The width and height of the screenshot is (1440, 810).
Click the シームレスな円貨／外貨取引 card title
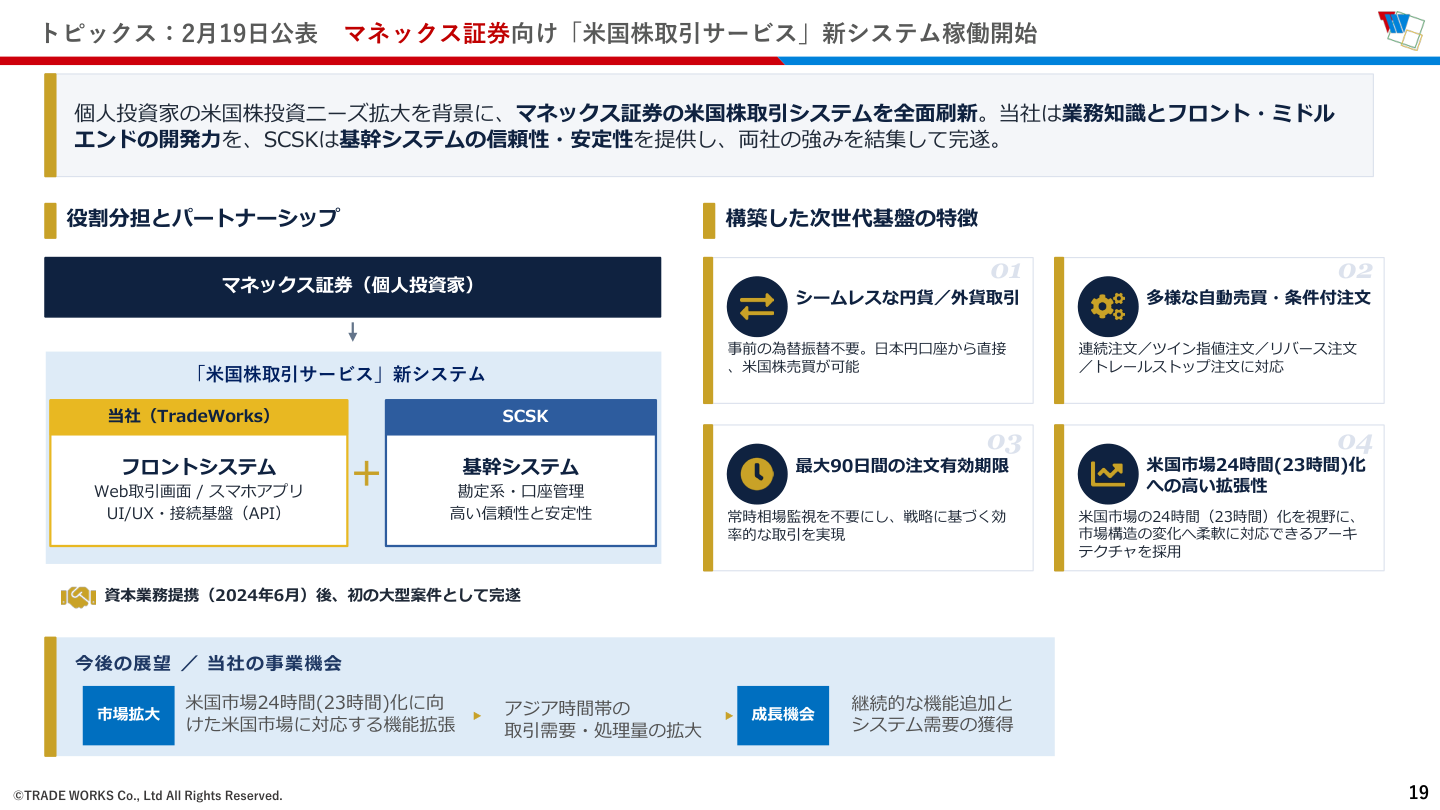click(907, 297)
